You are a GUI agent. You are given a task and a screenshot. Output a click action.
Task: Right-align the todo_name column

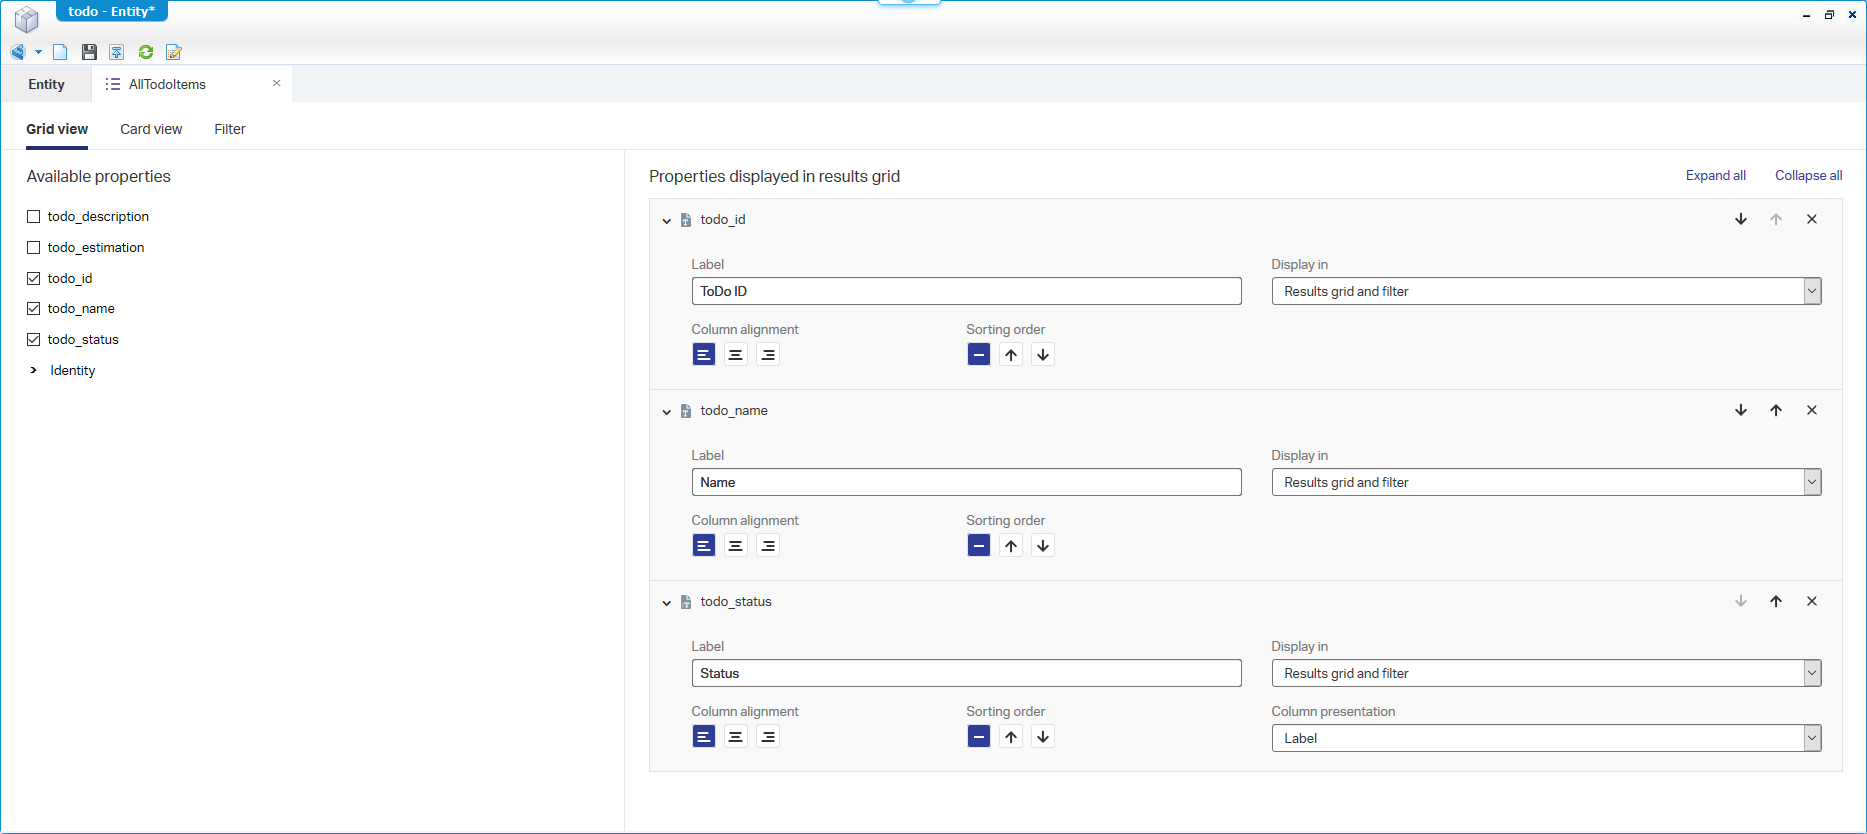[x=767, y=546]
